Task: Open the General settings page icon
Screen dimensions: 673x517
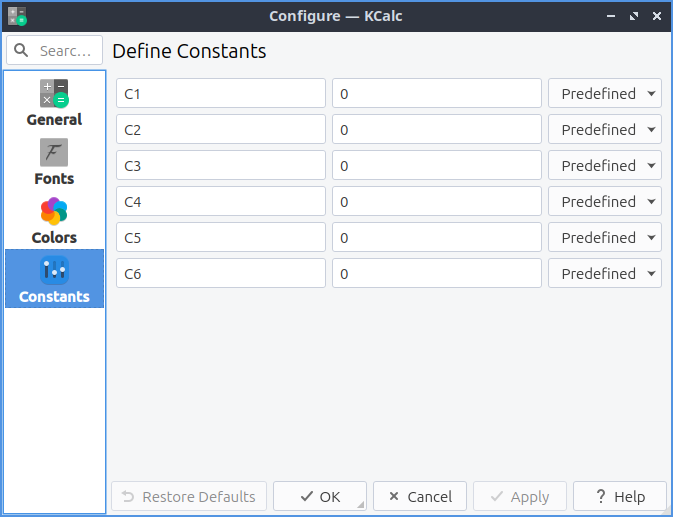Action: tap(54, 94)
